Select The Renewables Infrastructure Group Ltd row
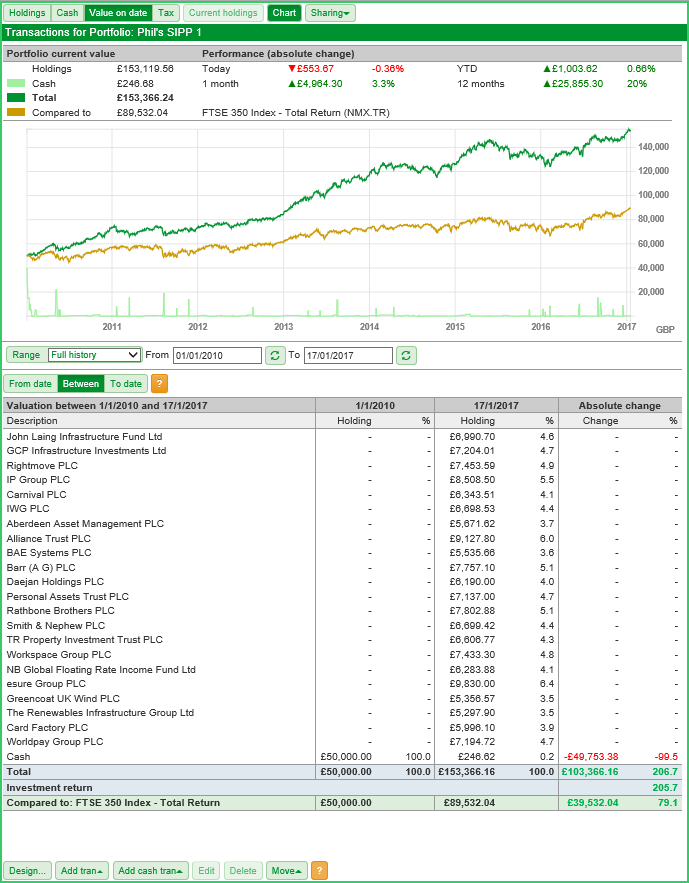Viewport: 689px width, 883px height. (342, 712)
